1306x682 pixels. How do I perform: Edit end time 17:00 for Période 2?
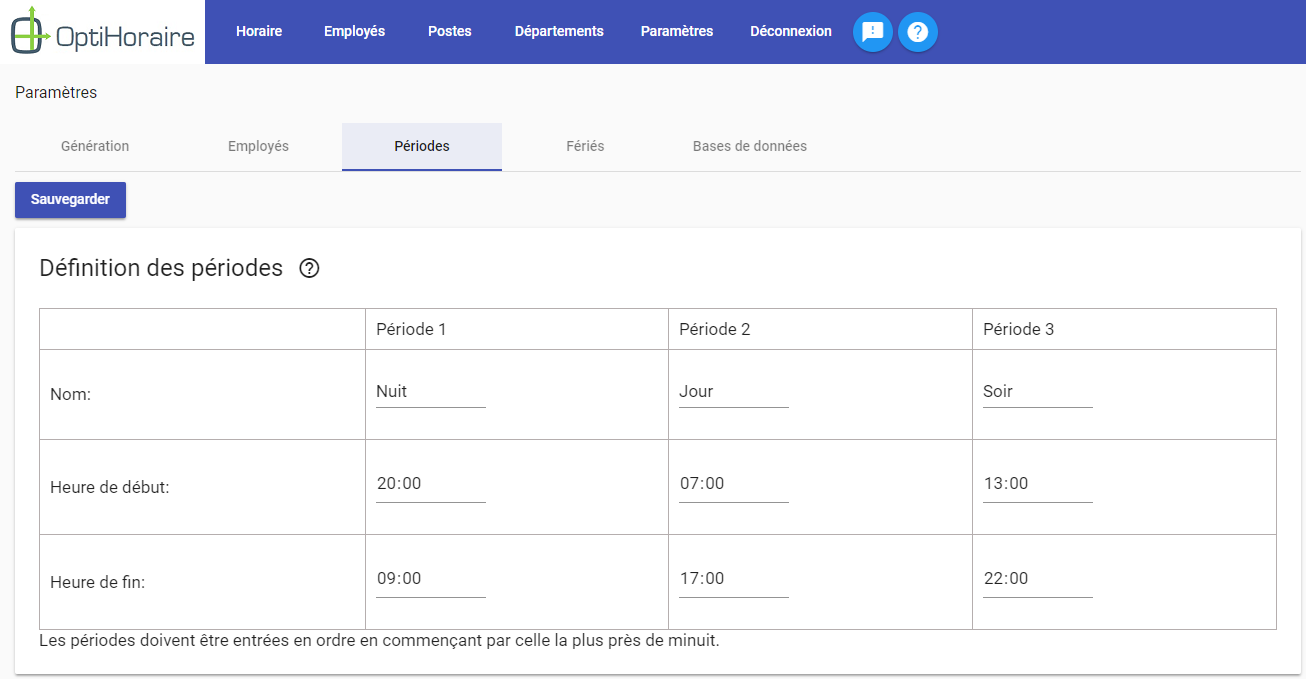click(x=734, y=579)
